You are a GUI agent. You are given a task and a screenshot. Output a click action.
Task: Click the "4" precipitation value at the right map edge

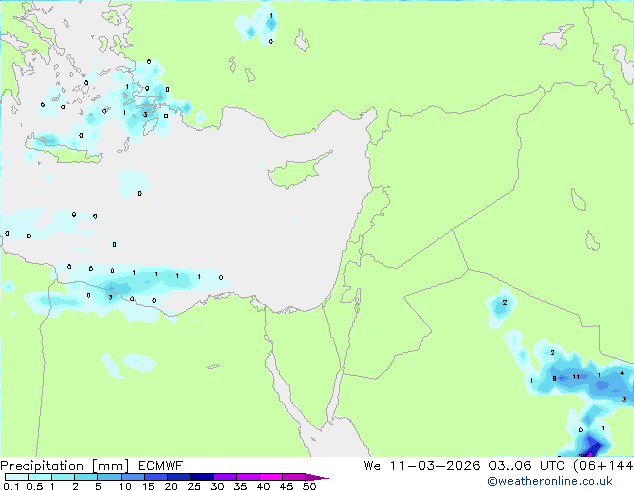point(622,373)
